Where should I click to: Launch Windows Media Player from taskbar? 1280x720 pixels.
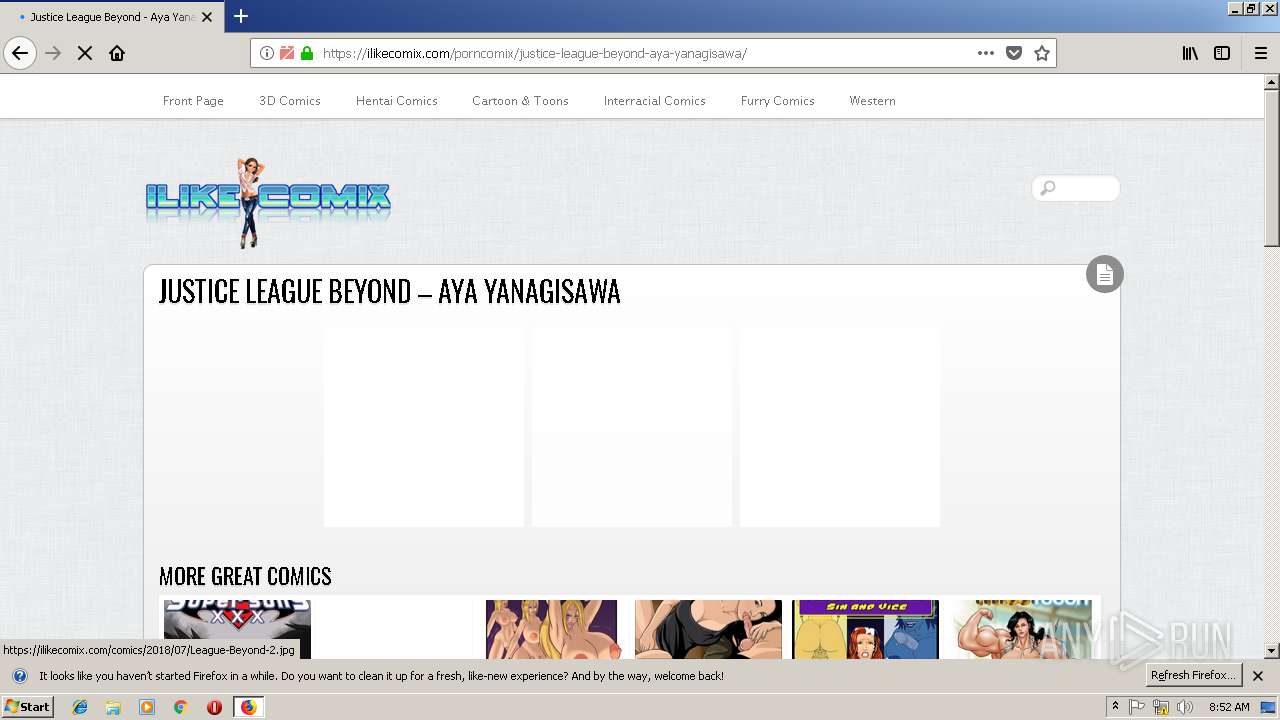pyautogui.click(x=147, y=707)
